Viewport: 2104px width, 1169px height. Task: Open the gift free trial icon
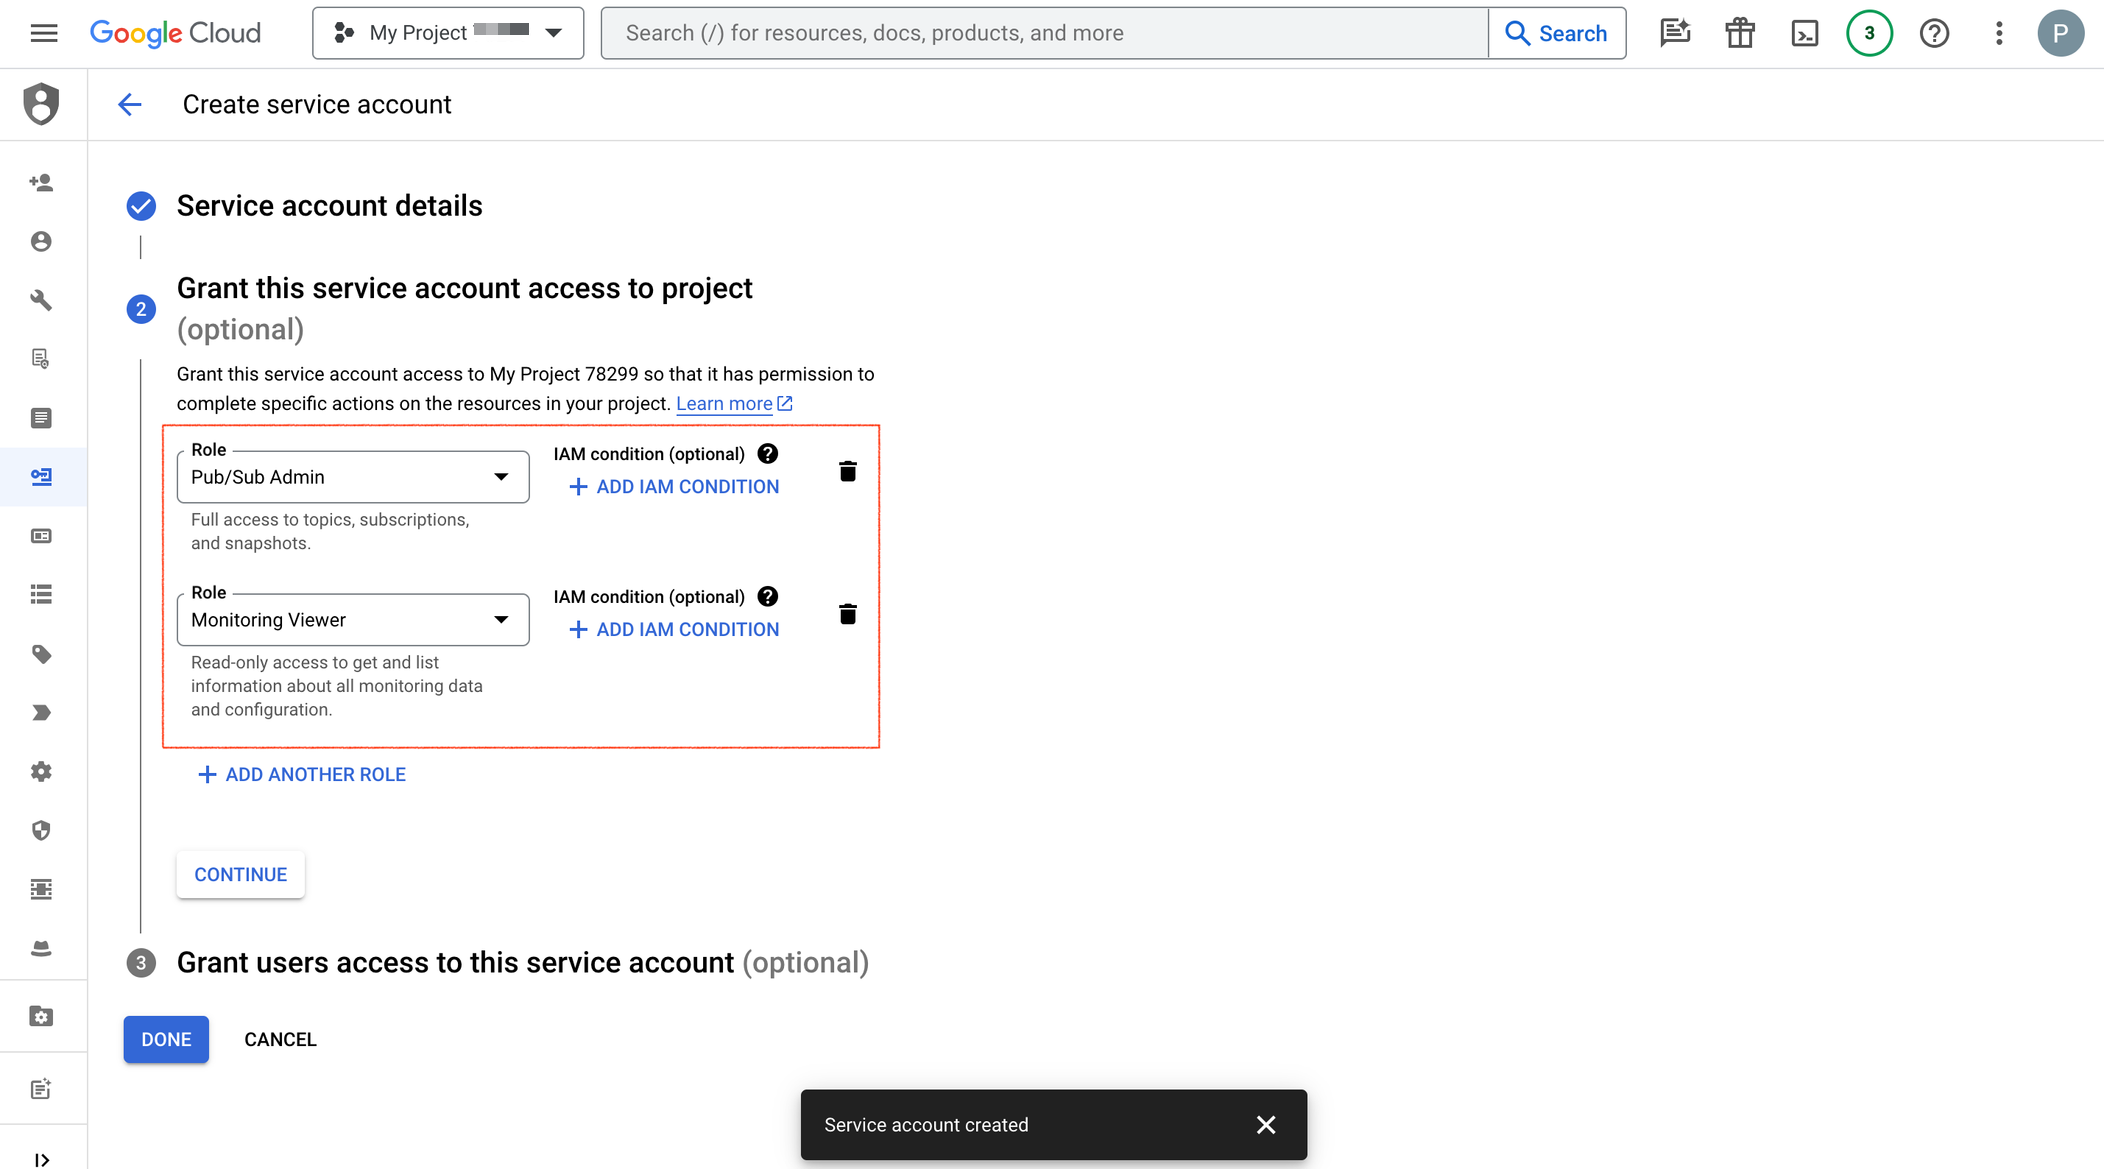(1740, 33)
